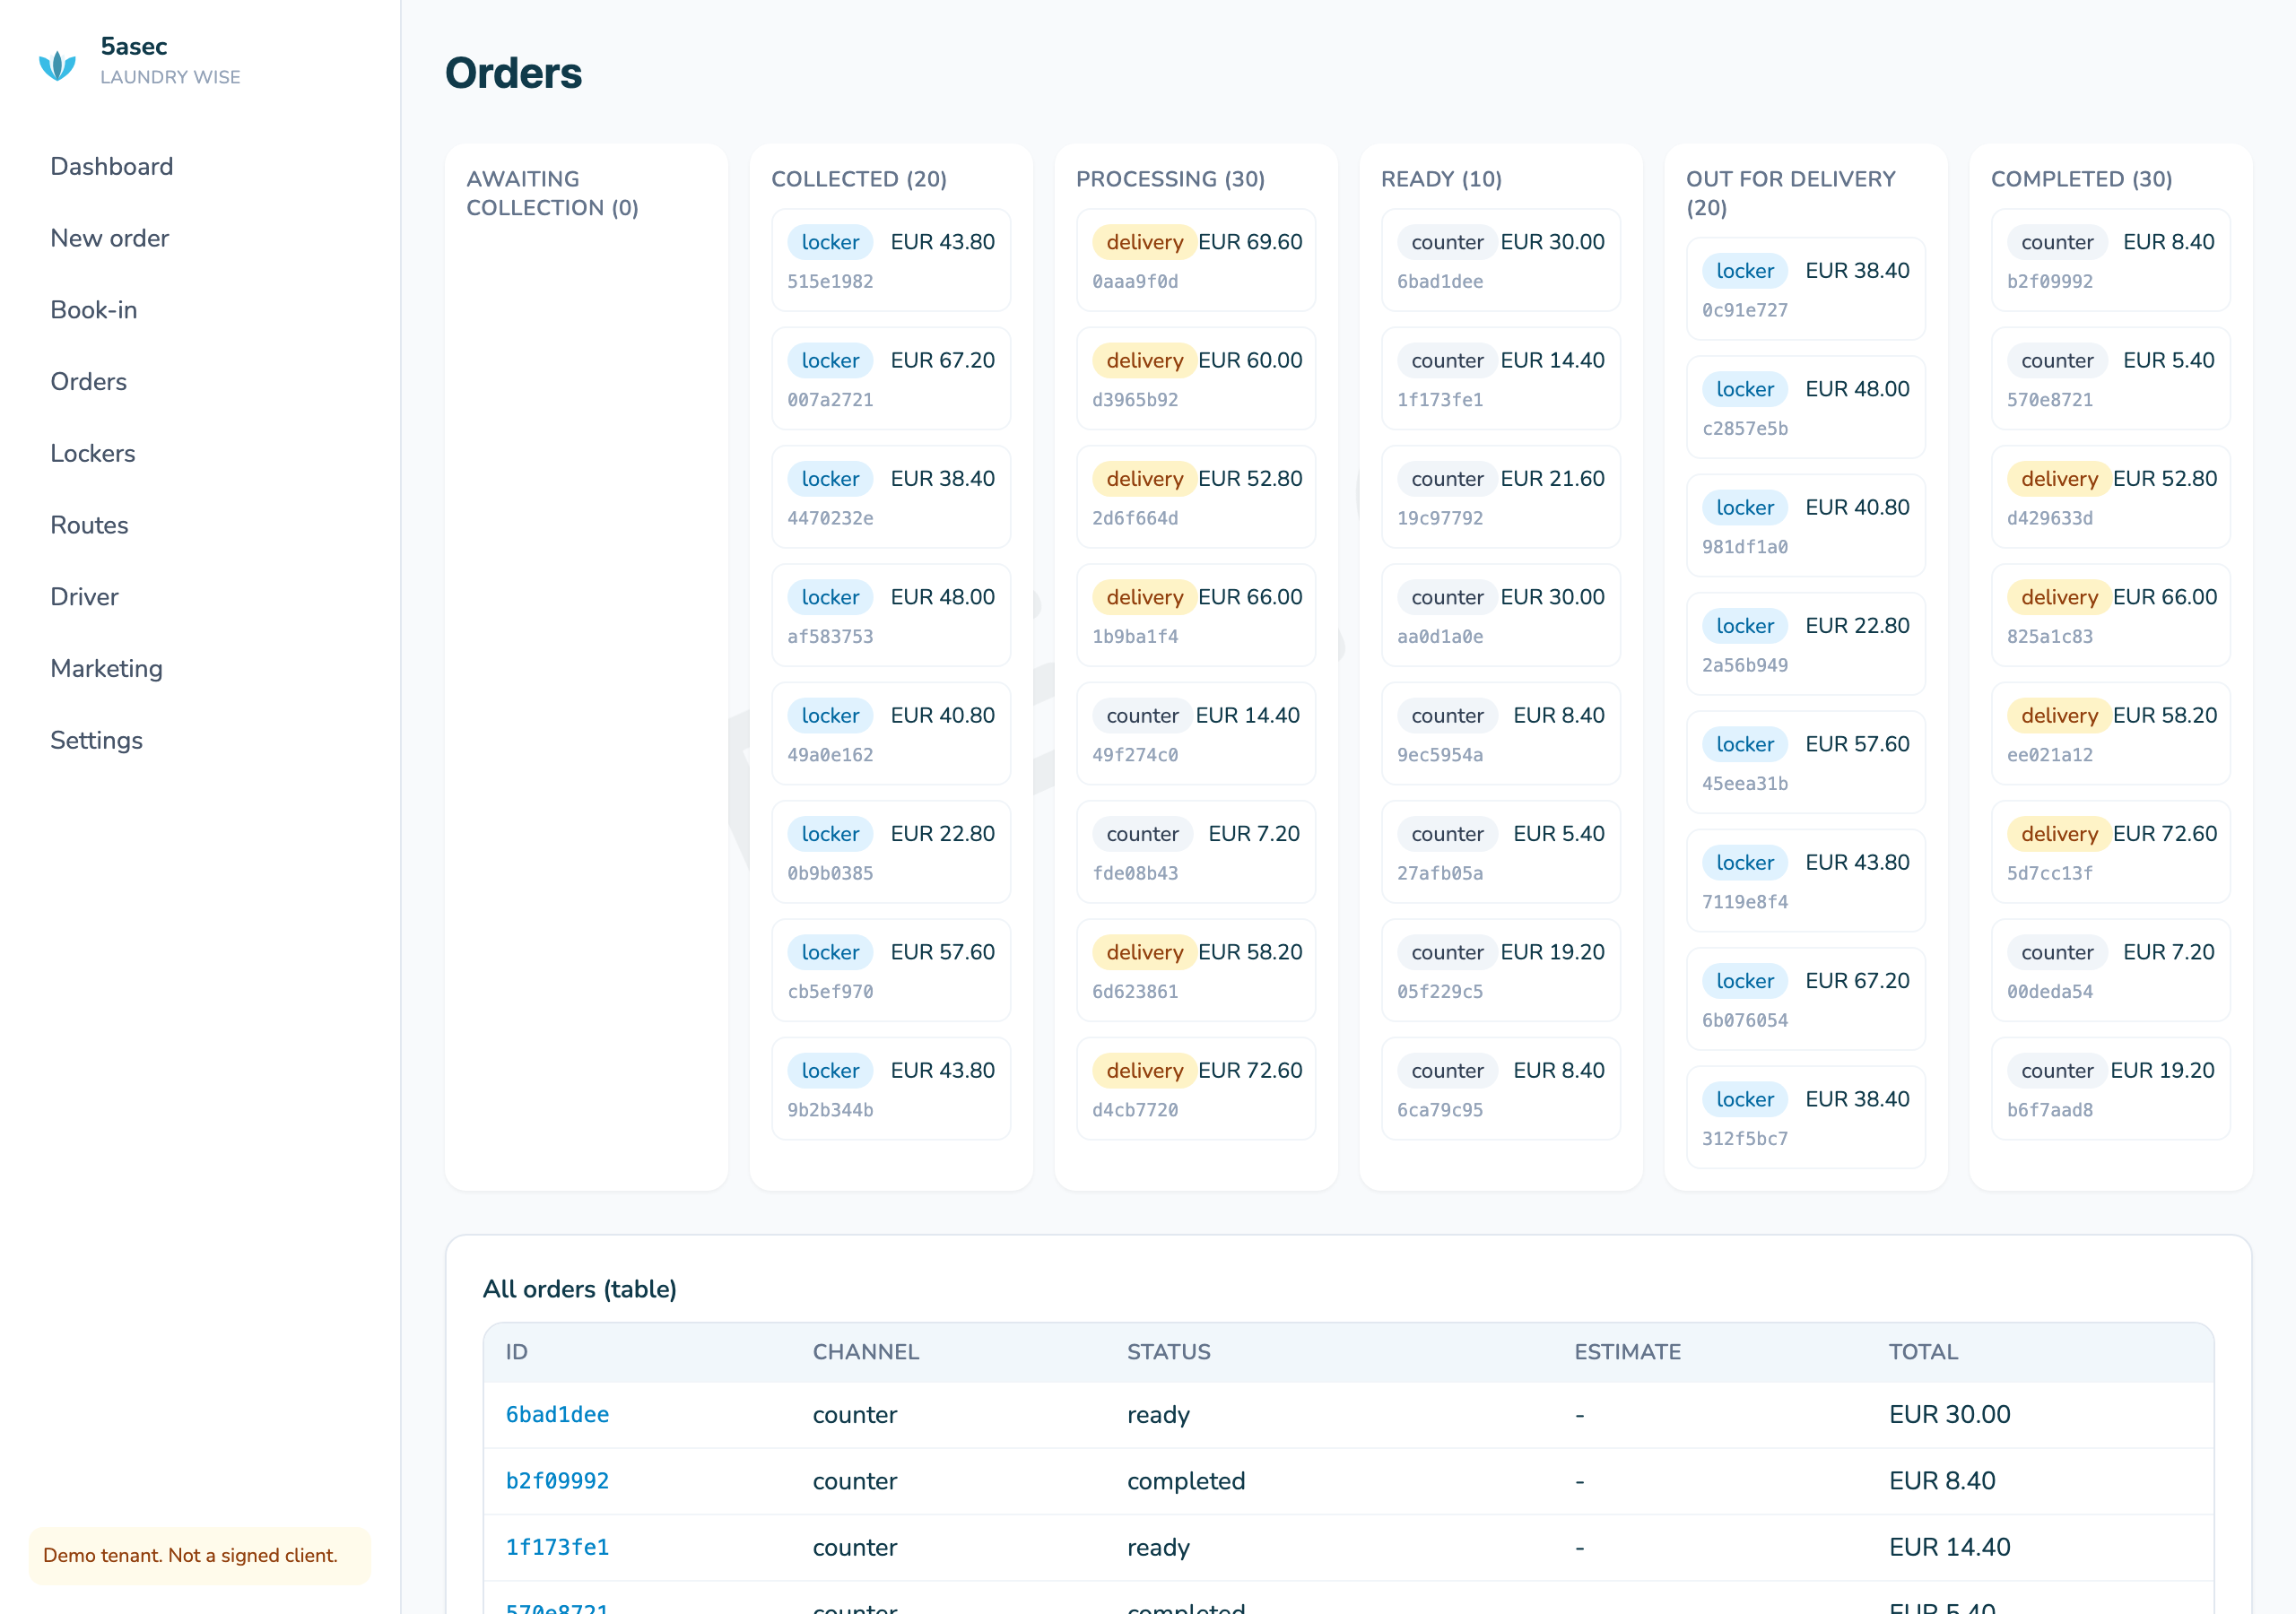This screenshot has width=2296, height=1614.
Task: Select completed order card 570e8721
Action: 2111,378
